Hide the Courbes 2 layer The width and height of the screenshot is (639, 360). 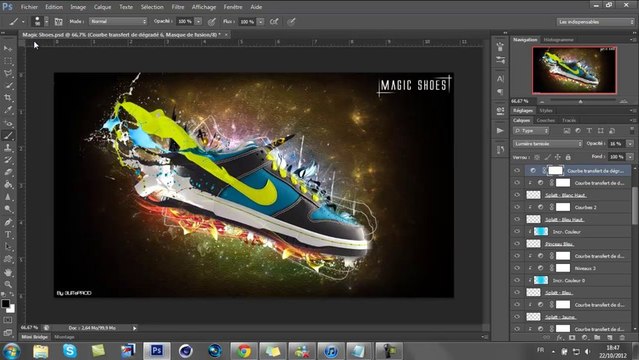517,207
